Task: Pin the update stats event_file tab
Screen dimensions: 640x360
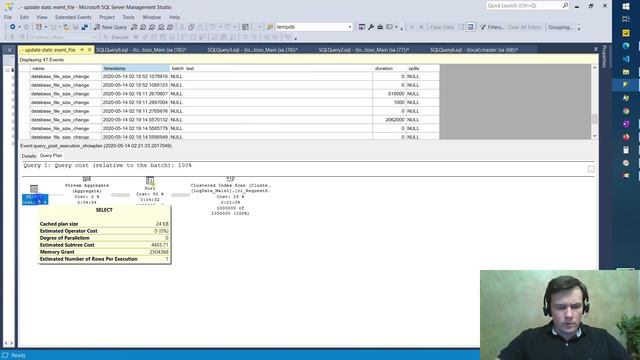Action: click(82, 50)
